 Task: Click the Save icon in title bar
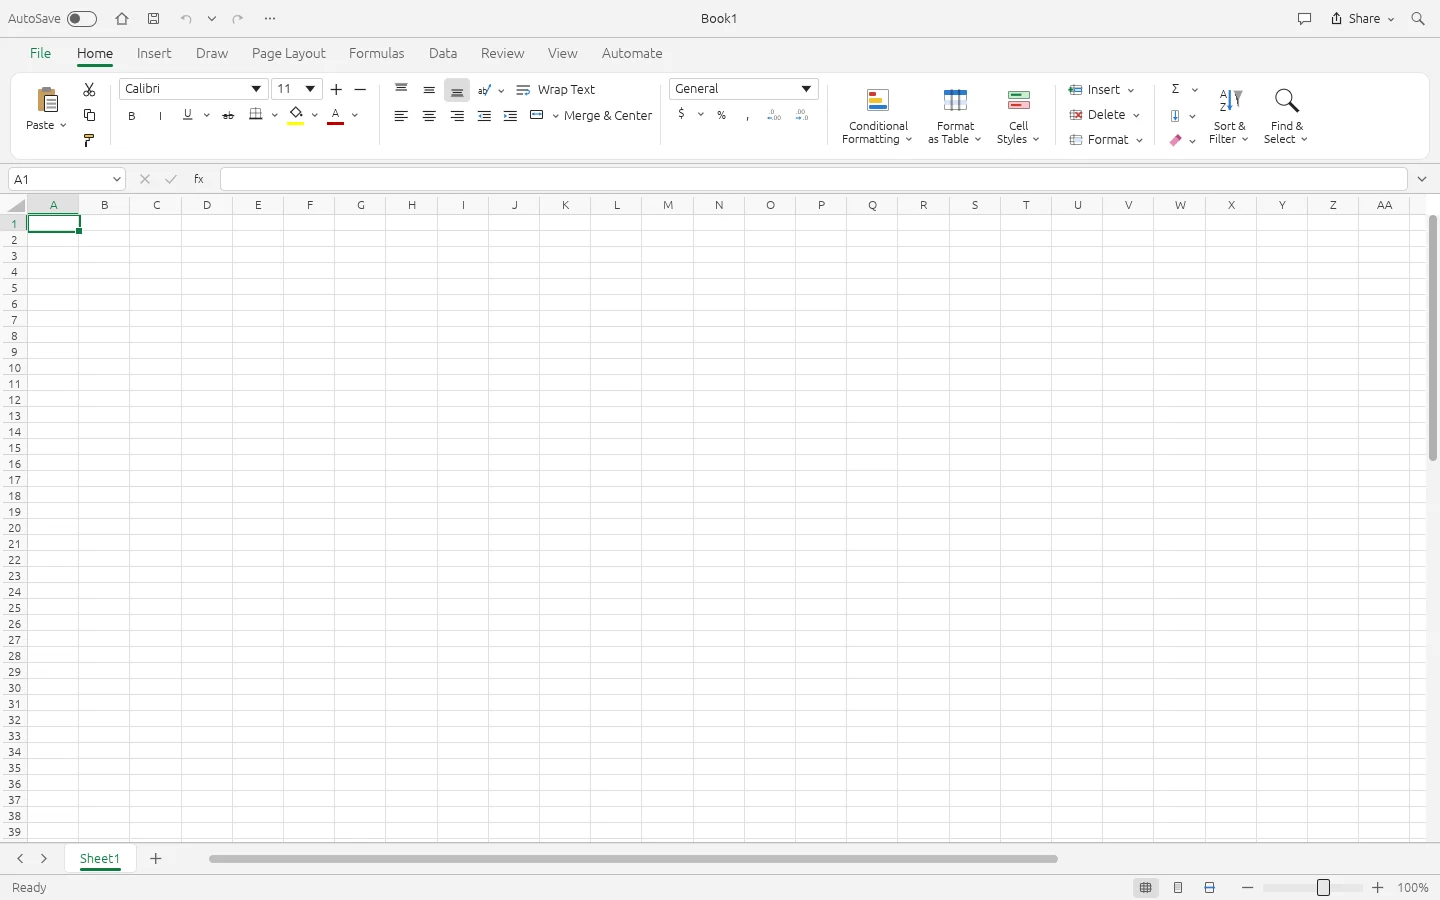pos(153,19)
